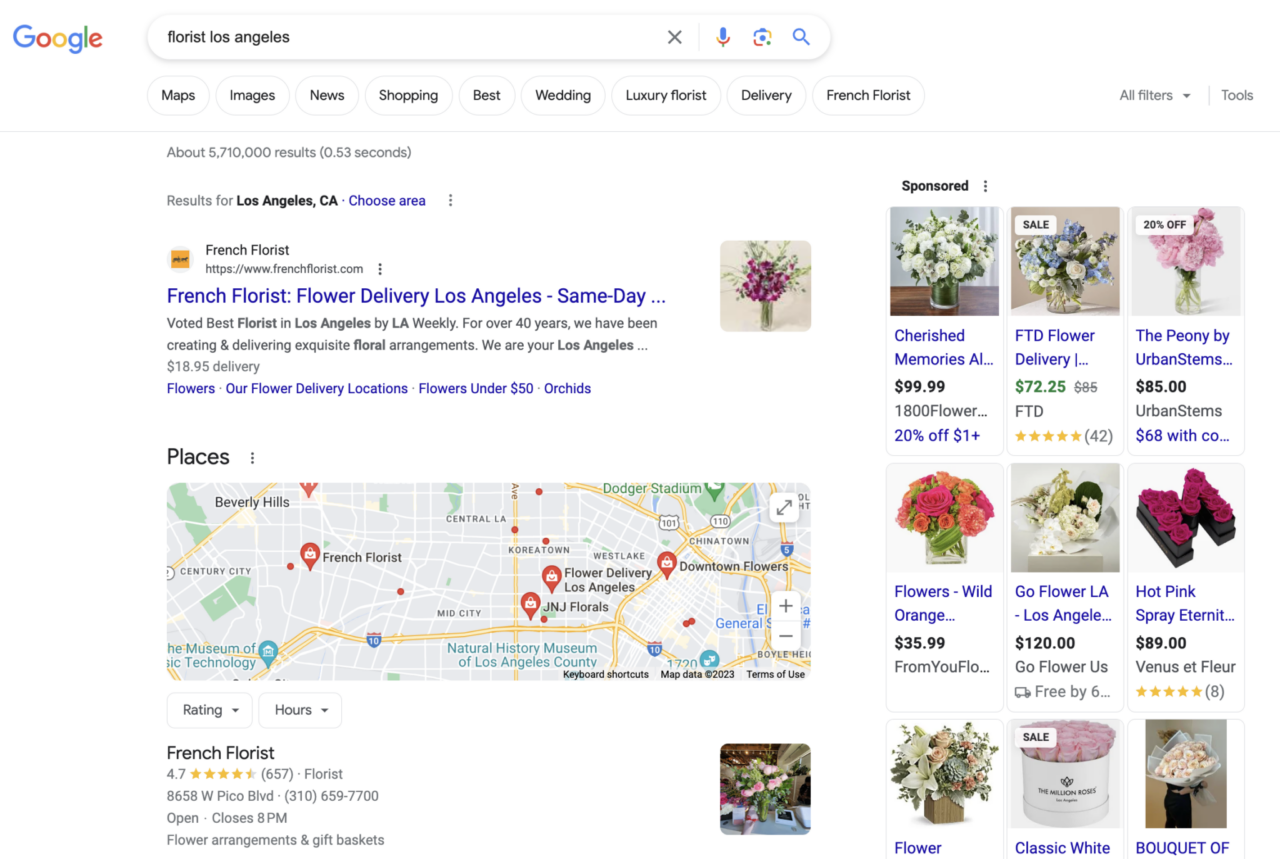Apply the Best filter chip
The height and width of the screenshot is (859, 1280).
click(x=487, y=95)
